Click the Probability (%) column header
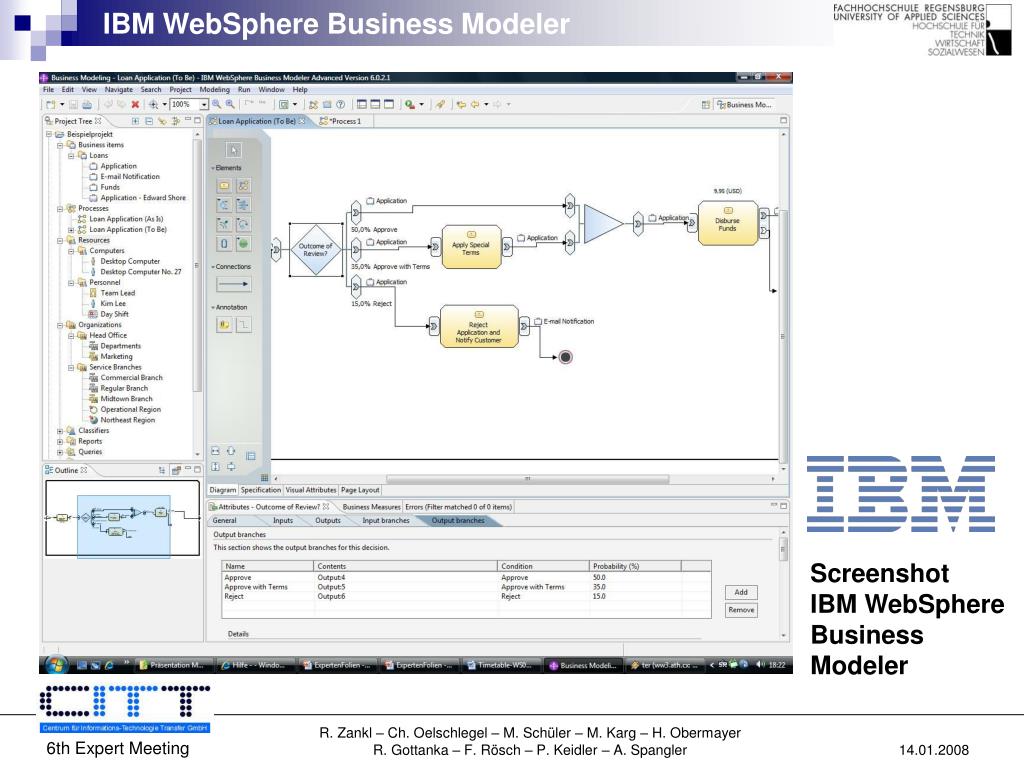This screenshot has width=1024, height=768. tap(635, 566)
